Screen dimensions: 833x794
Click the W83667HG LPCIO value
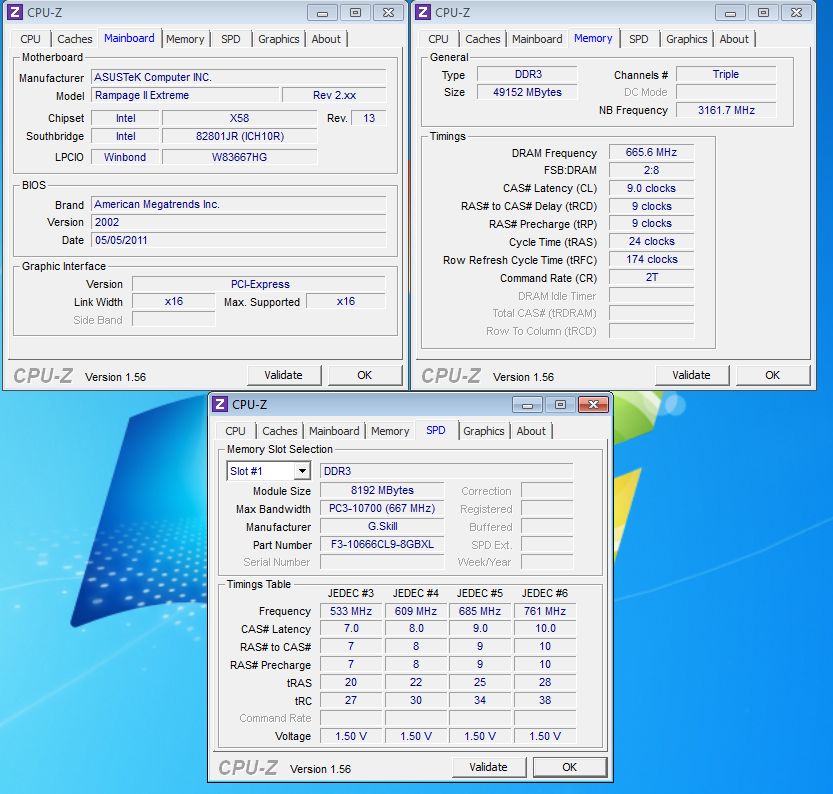point(240,157)
